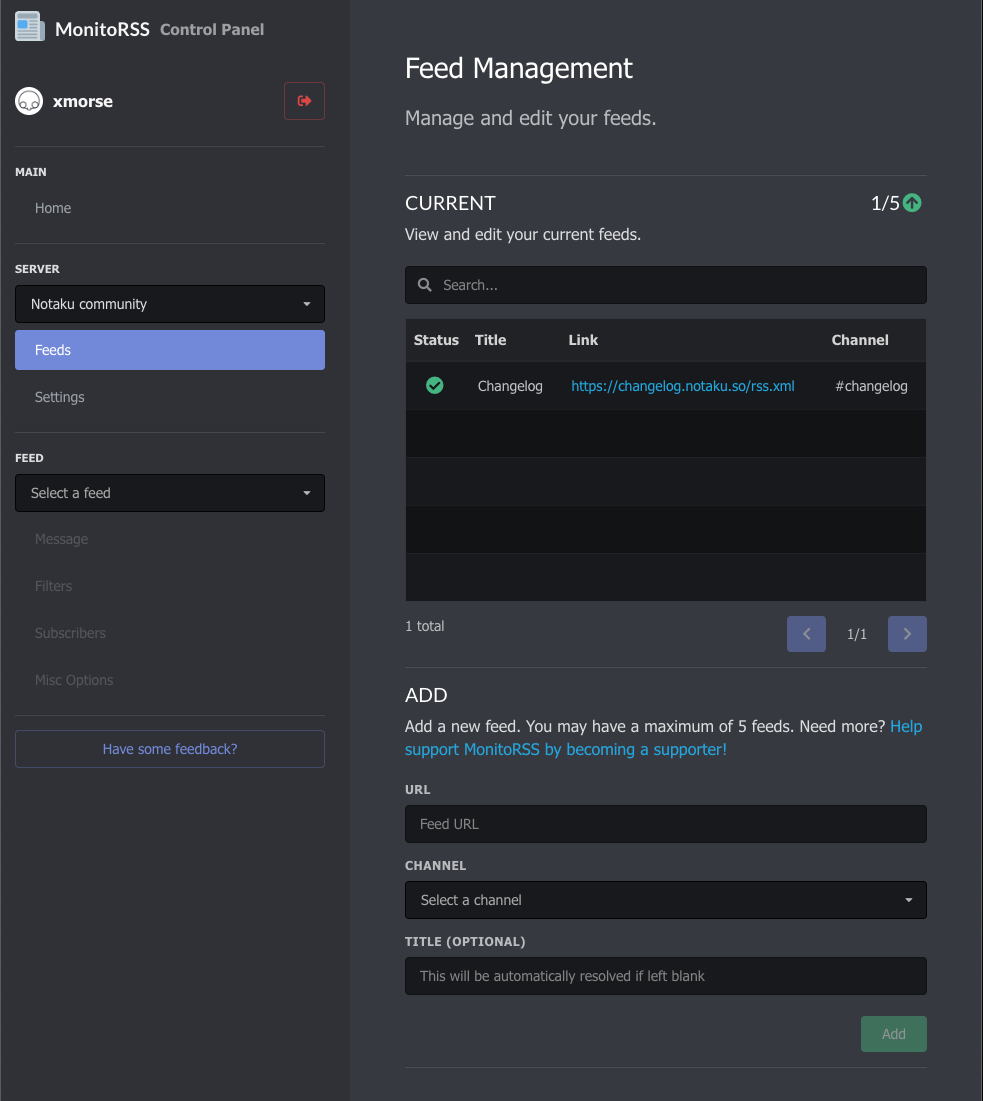Navigate to Home in the sidebar
This screenshot has width=983, height=1101.
(52, 208)
